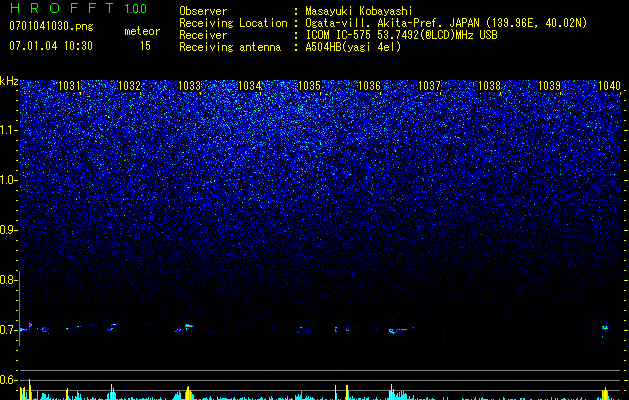Click the 1039 time marker
This screenshot has width=629, height=400.
click(549, 86)
